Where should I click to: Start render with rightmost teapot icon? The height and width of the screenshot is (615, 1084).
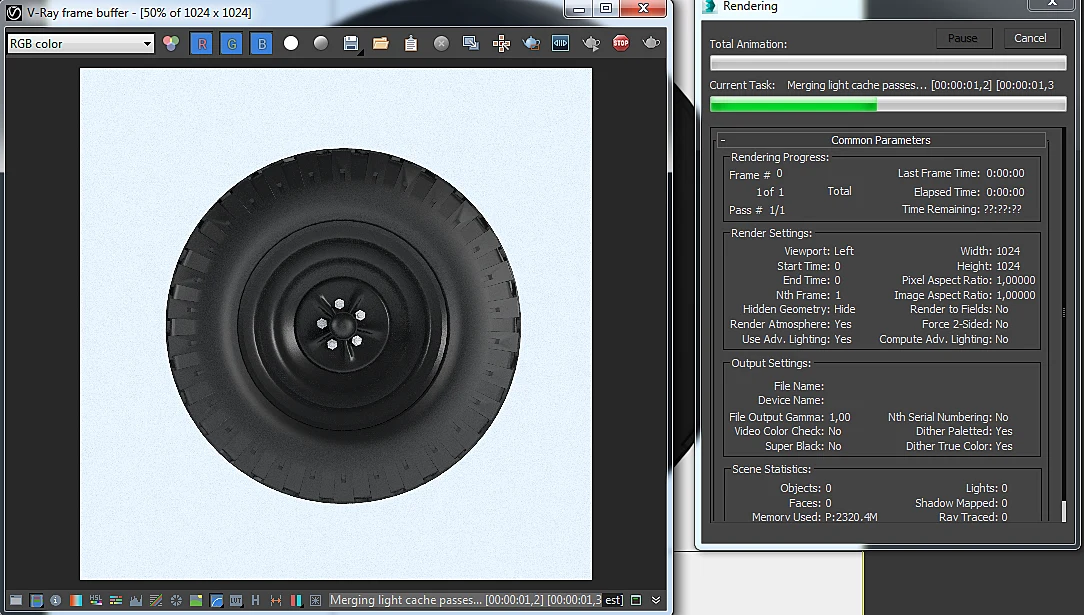coord(651,44)
